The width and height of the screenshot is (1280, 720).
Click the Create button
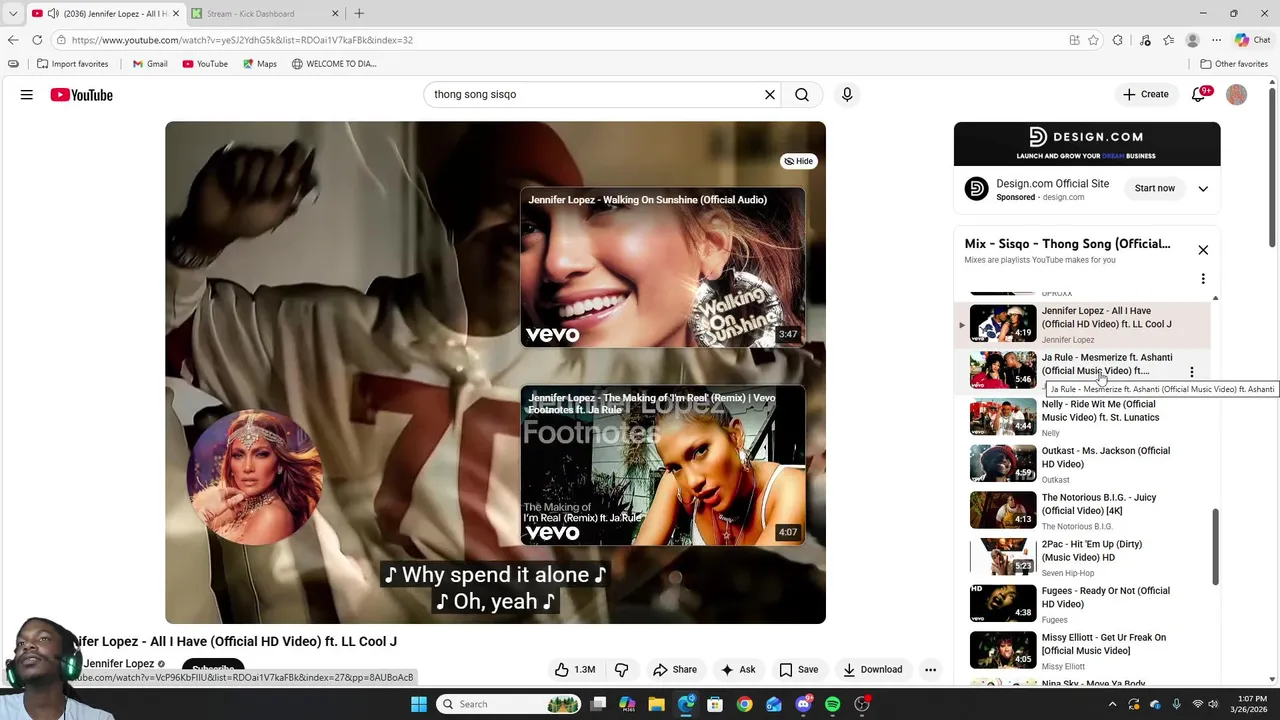tap(1146, 94)
